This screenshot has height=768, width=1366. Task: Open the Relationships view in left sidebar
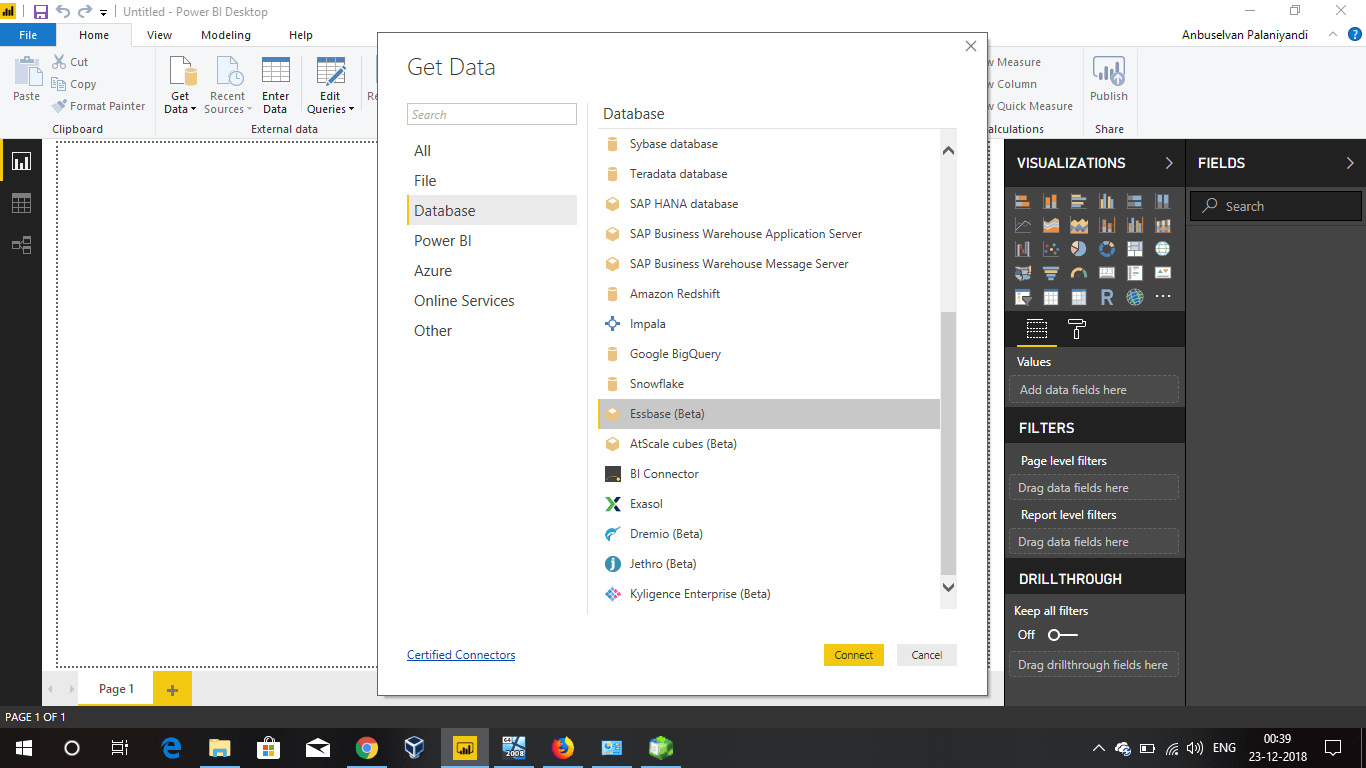point(21,245)
